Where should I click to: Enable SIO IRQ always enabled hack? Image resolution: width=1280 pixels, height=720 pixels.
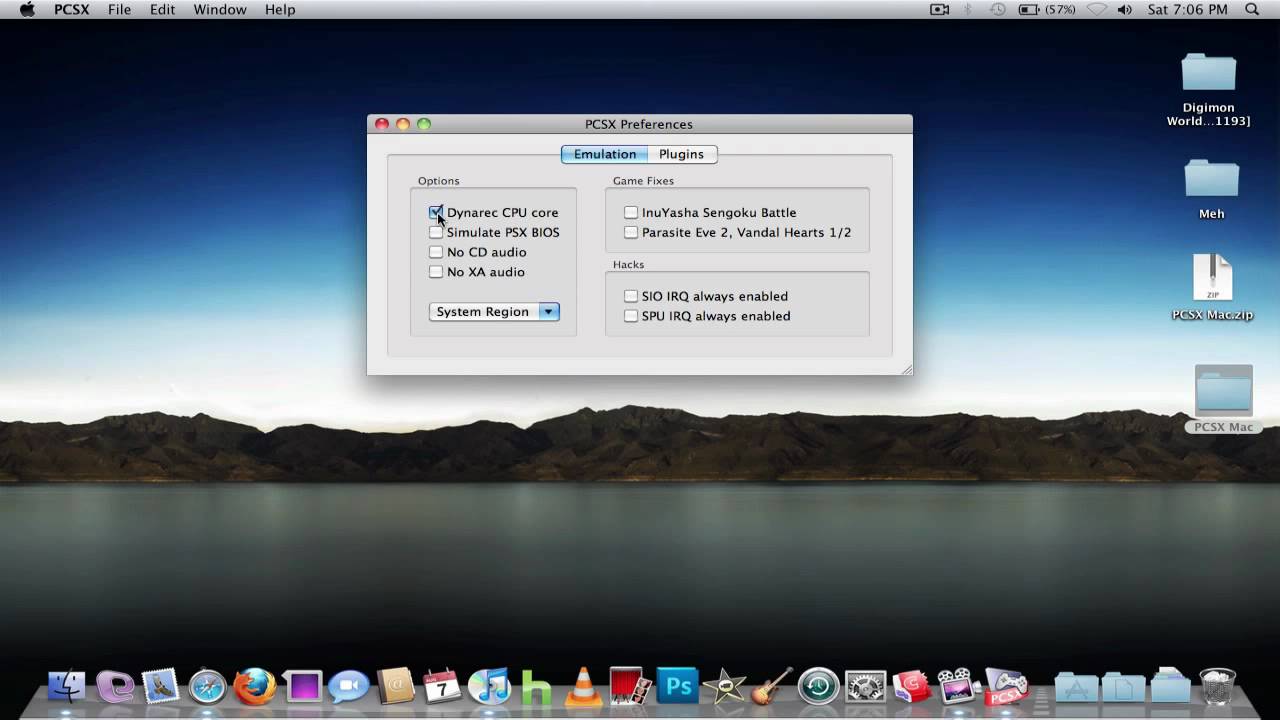click(x=631, y=296)
